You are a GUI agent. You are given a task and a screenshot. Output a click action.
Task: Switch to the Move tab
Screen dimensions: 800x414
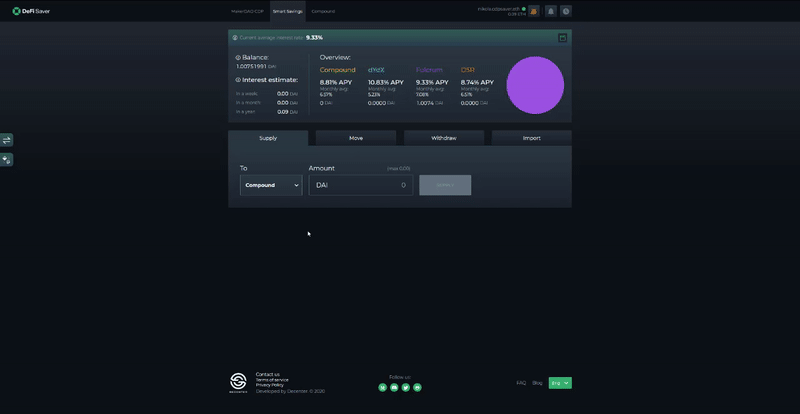coord(356,138)
